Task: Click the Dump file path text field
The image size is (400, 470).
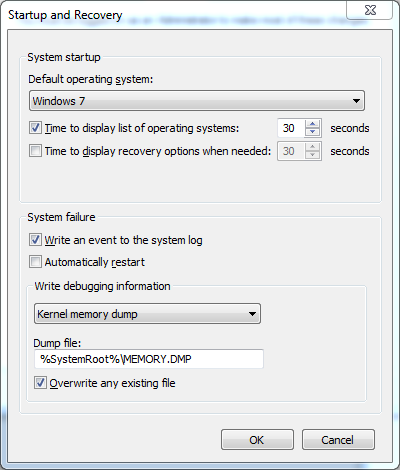Action: pyautogui.click(x=149, y=359)
